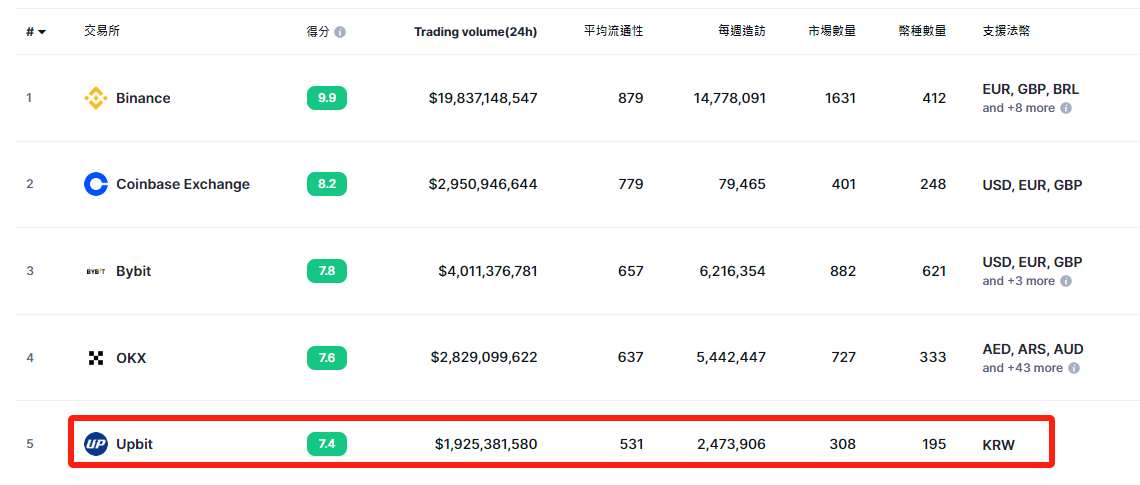
Task: Click Bybit markets count 882
Action: [843, 271]
